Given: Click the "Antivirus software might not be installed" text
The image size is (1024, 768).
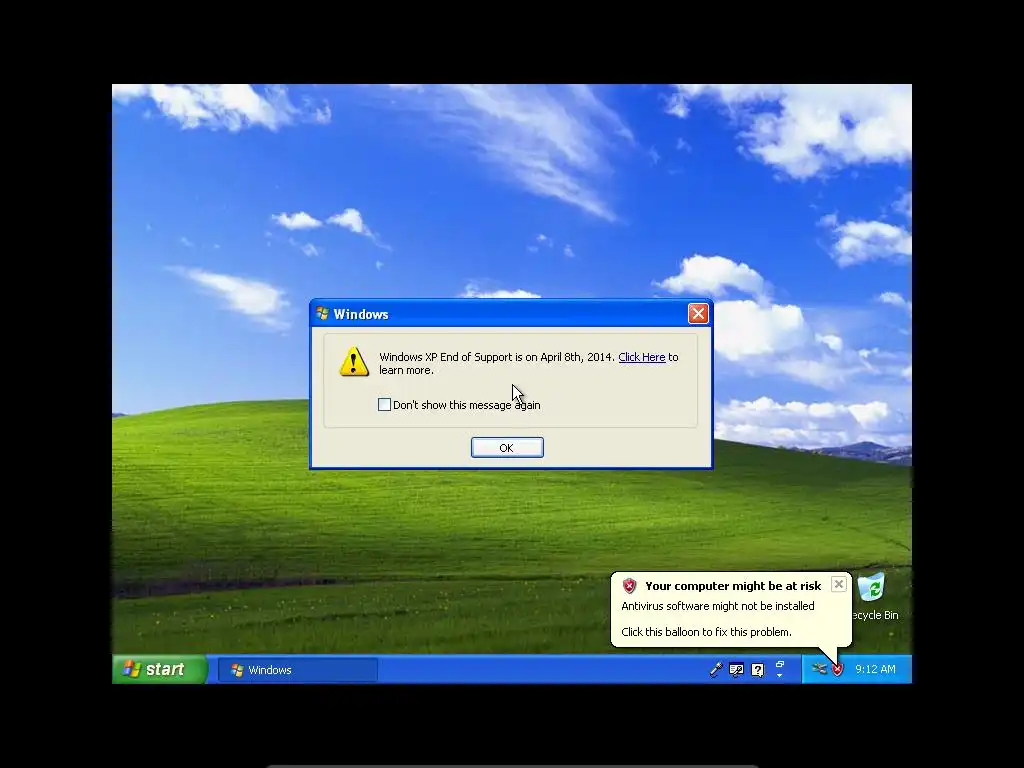Looking at the screenshot, I should click(718, 606).
